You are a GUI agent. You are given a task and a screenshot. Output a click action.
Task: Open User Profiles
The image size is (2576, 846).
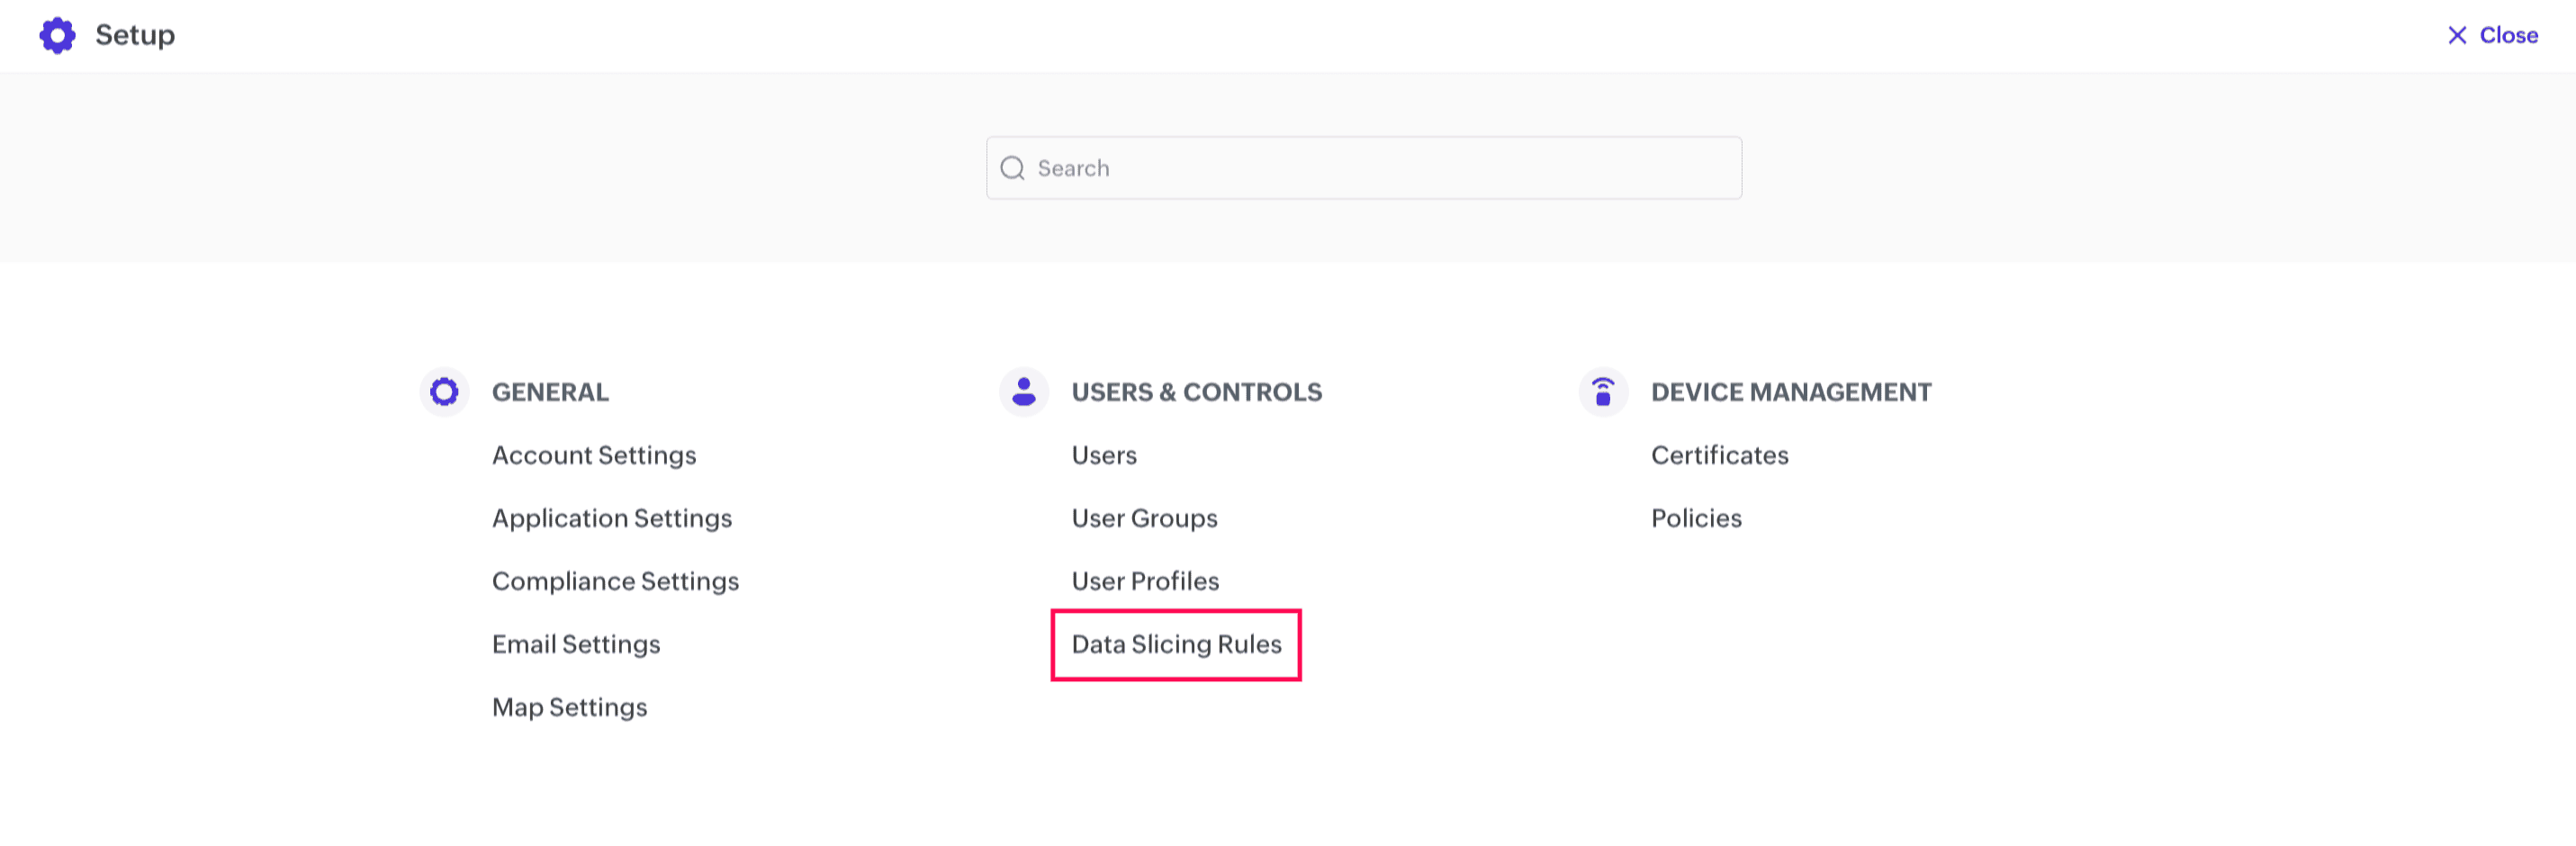tap(1145, 581)
